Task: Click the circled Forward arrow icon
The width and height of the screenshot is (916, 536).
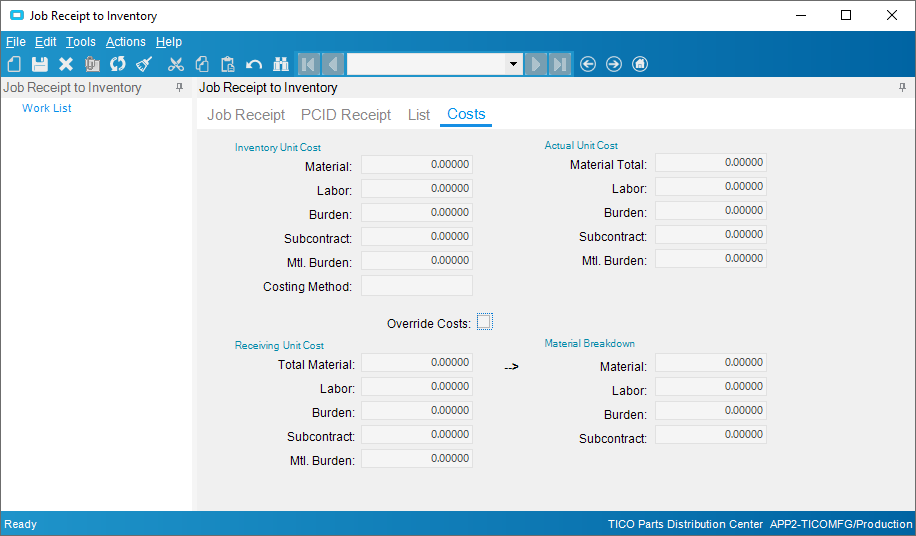Action: 614,64
